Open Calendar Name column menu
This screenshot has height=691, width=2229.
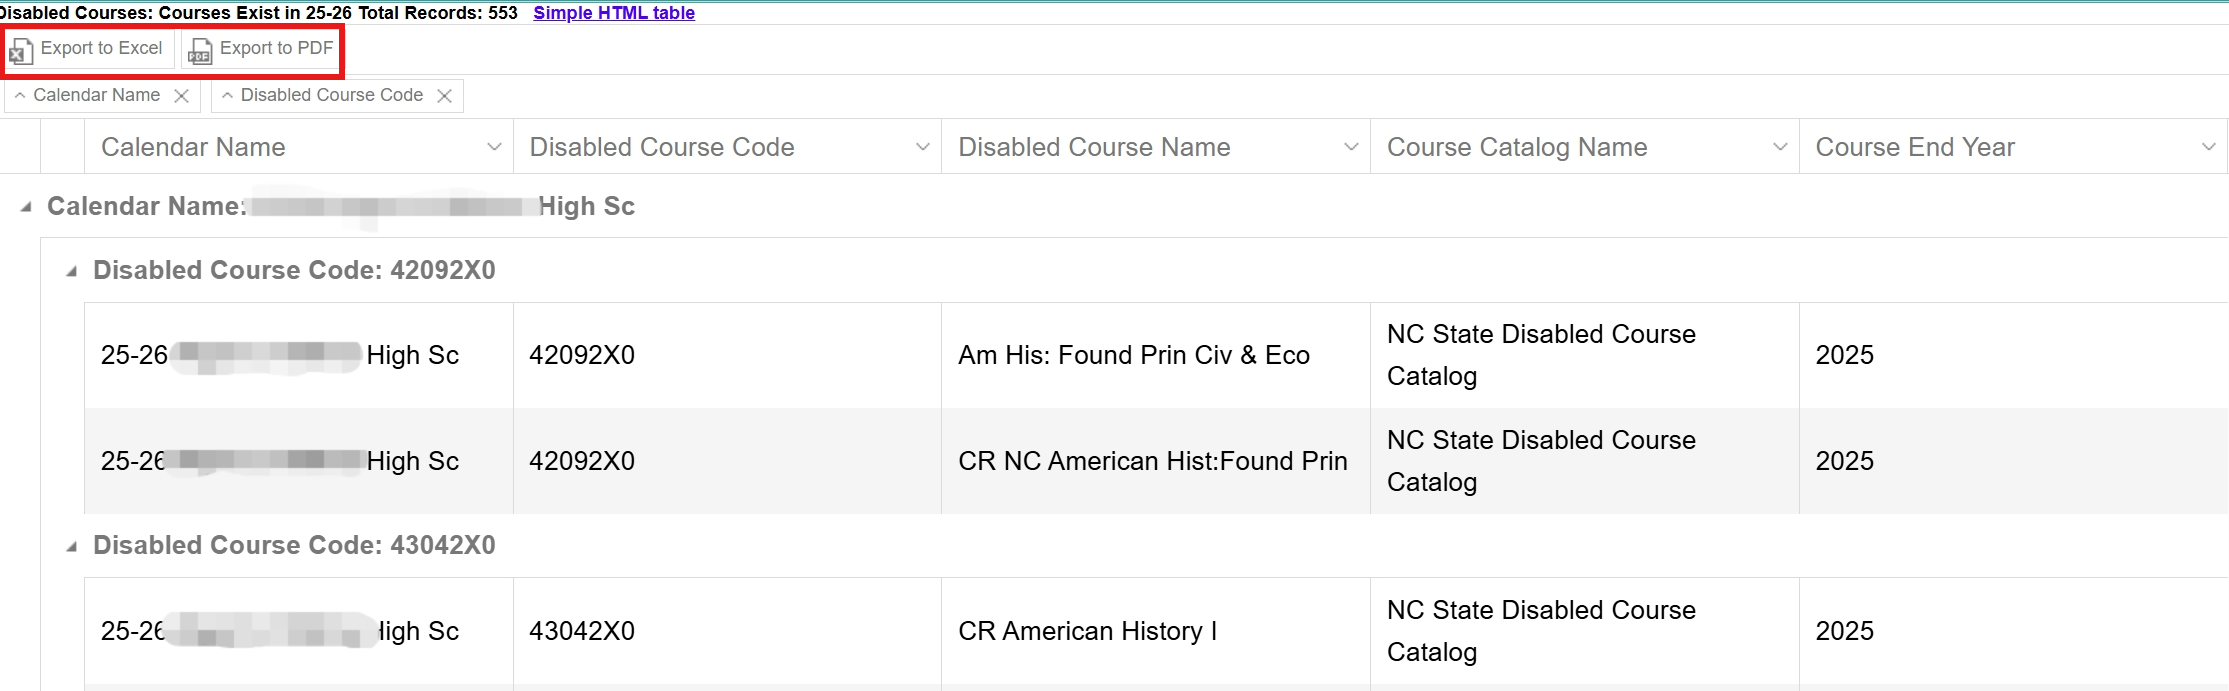coord(494,147)
